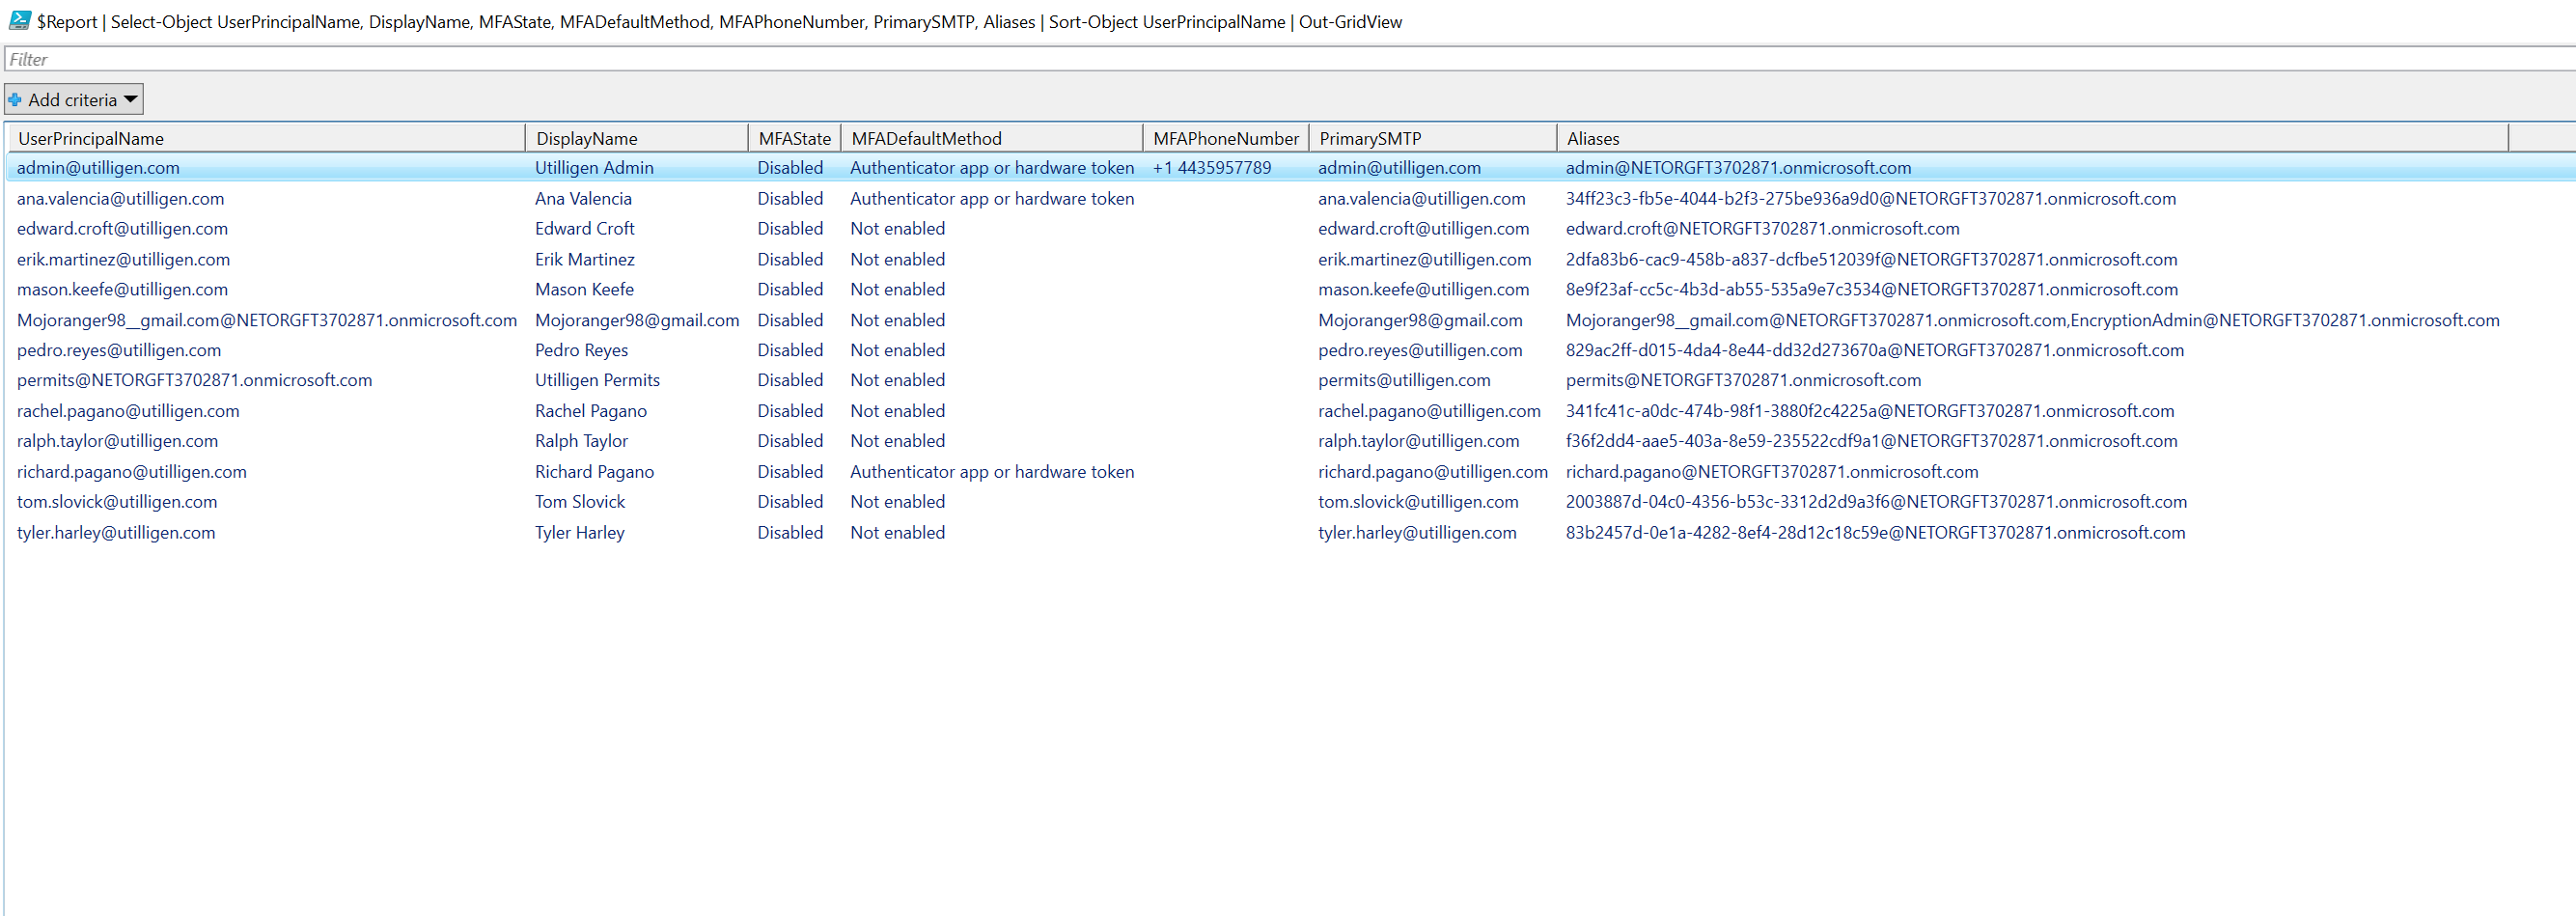The height and width of the screenshot is (916, 2576).
Task: Click the PowerShell window title icon
Action: tap(19, 20)
